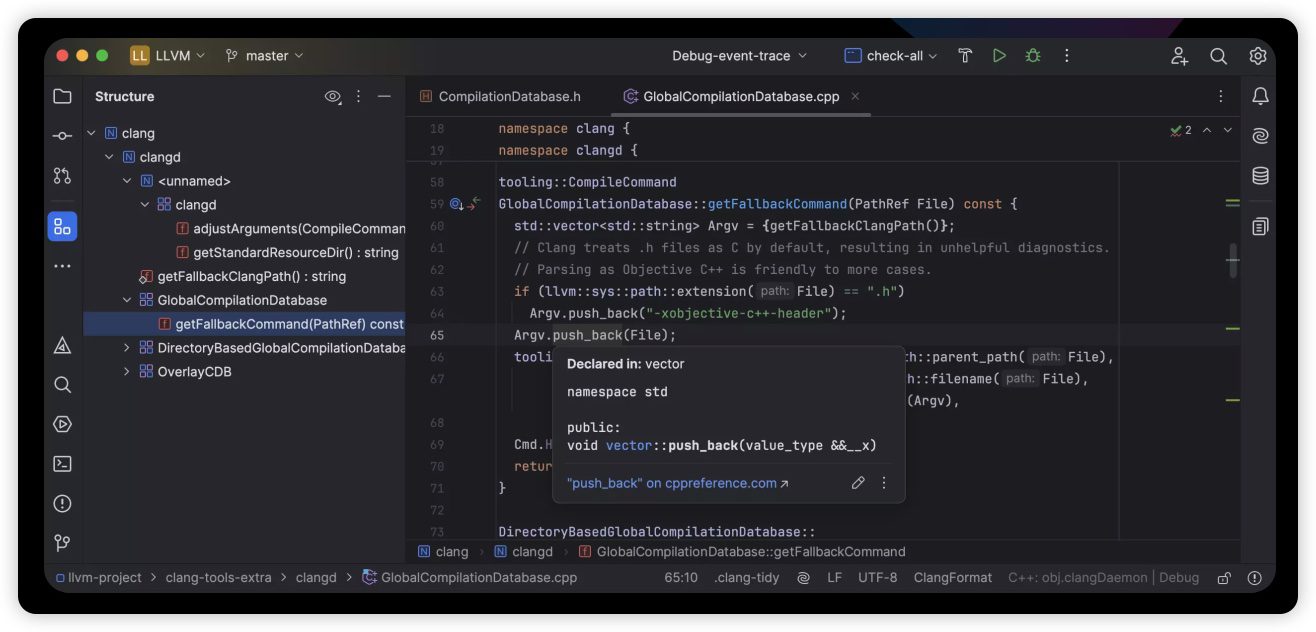
Task: Click the ClangFormat status bar widget
Action: [952, 578]
